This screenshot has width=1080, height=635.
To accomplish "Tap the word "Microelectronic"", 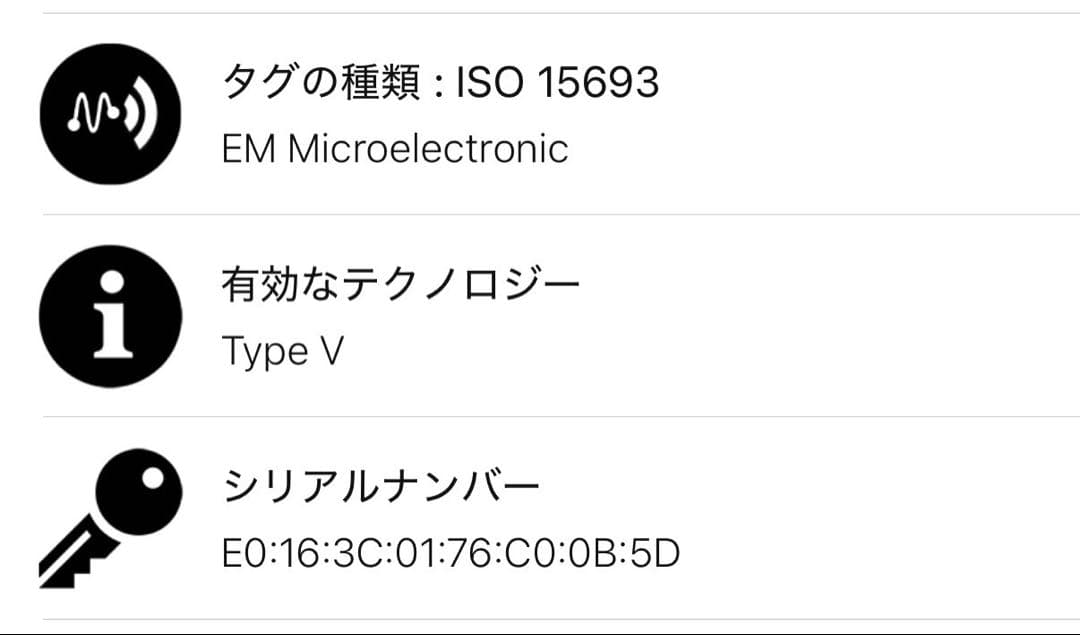I will pyautogui.click(x=428, y=150).
